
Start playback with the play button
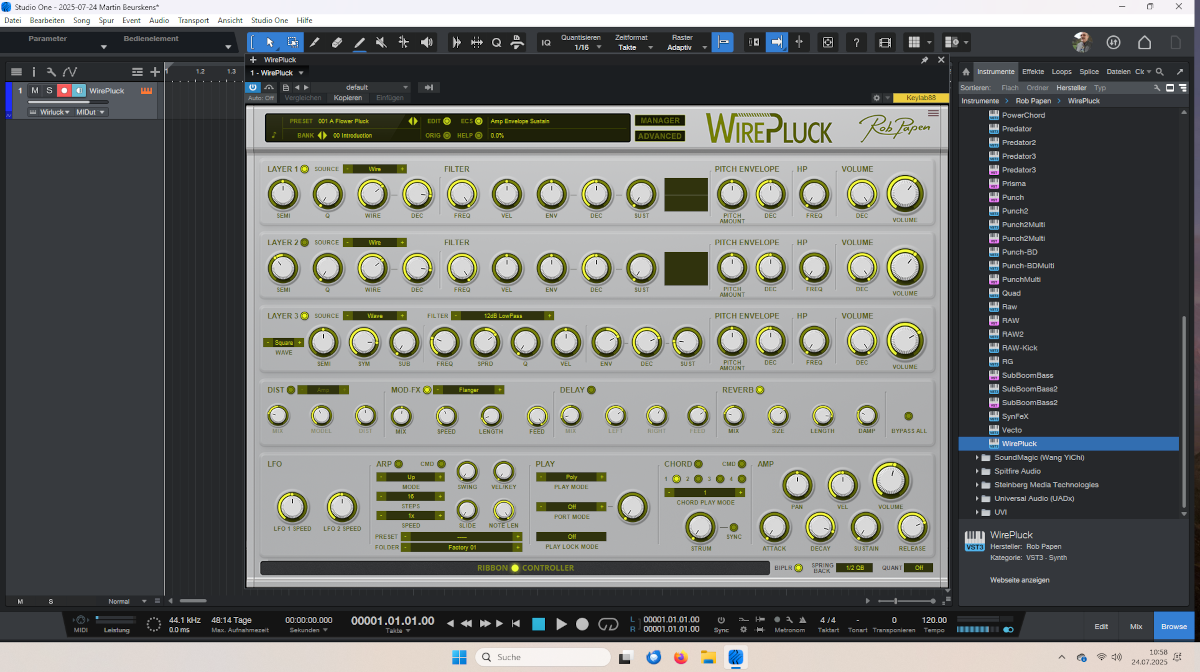point(561,624)
